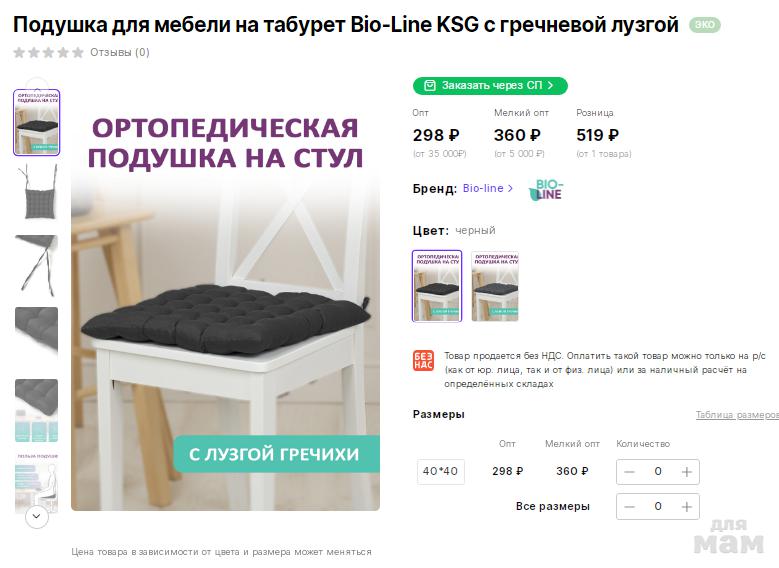Decrease quantity for 40*40 size

629,472
